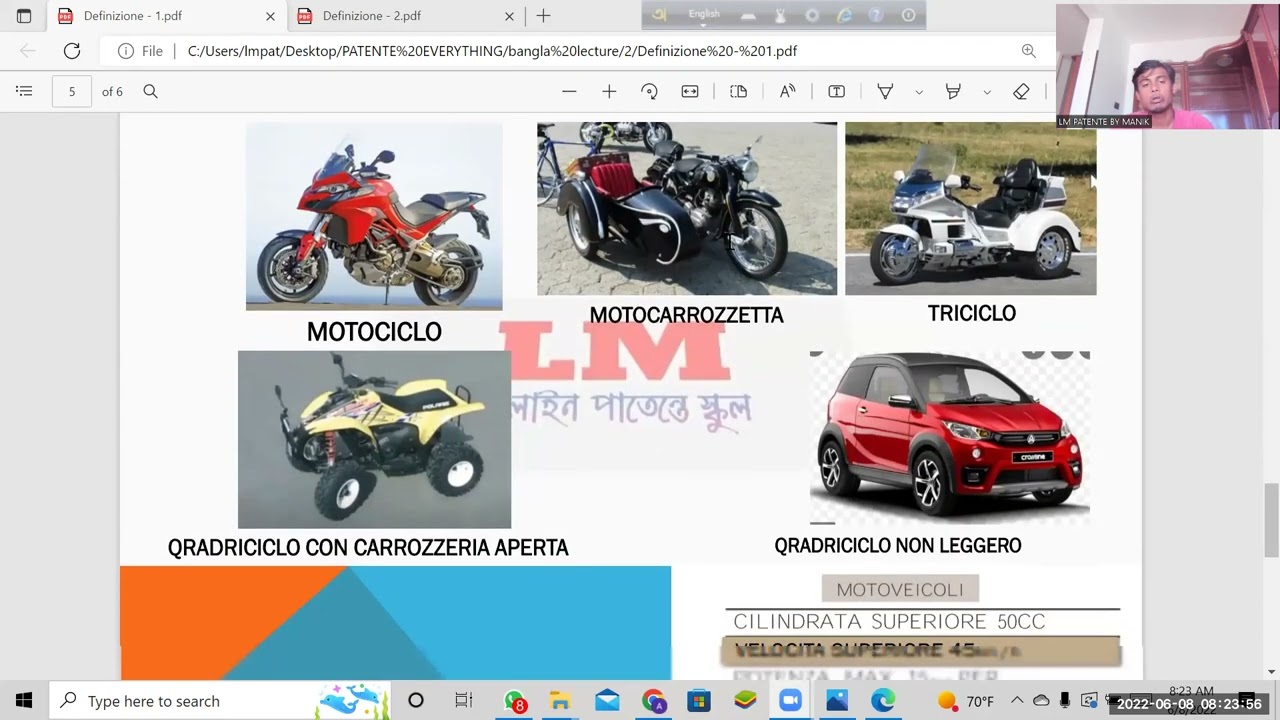Click the vertical scrollbar thumb
Viewport: 1280px width, 720px height.
point(1271,519)
